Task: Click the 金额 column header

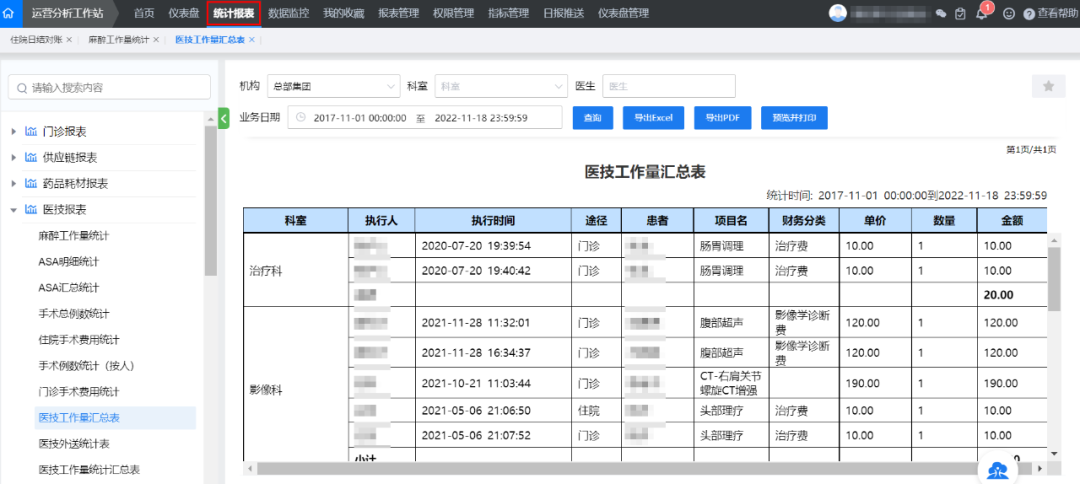Action: pos(1012,220)
